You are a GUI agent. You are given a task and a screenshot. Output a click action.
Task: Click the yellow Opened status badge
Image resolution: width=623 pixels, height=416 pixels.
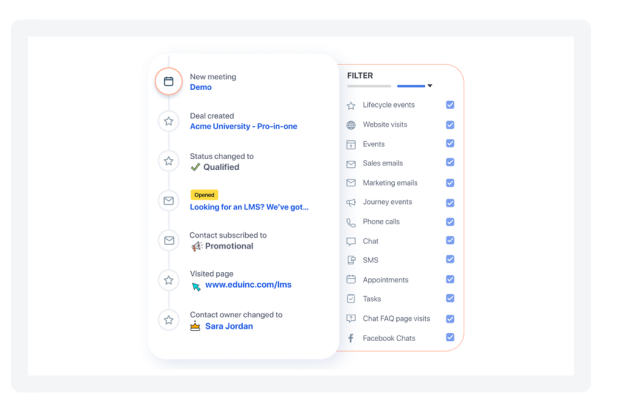coord(204,194)
